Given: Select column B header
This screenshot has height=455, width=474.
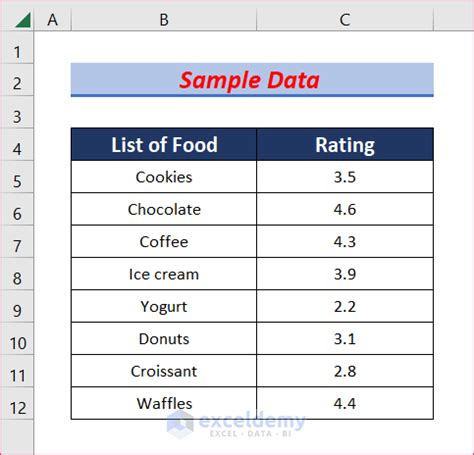Looking at the screenshot, I should point(164,19).
